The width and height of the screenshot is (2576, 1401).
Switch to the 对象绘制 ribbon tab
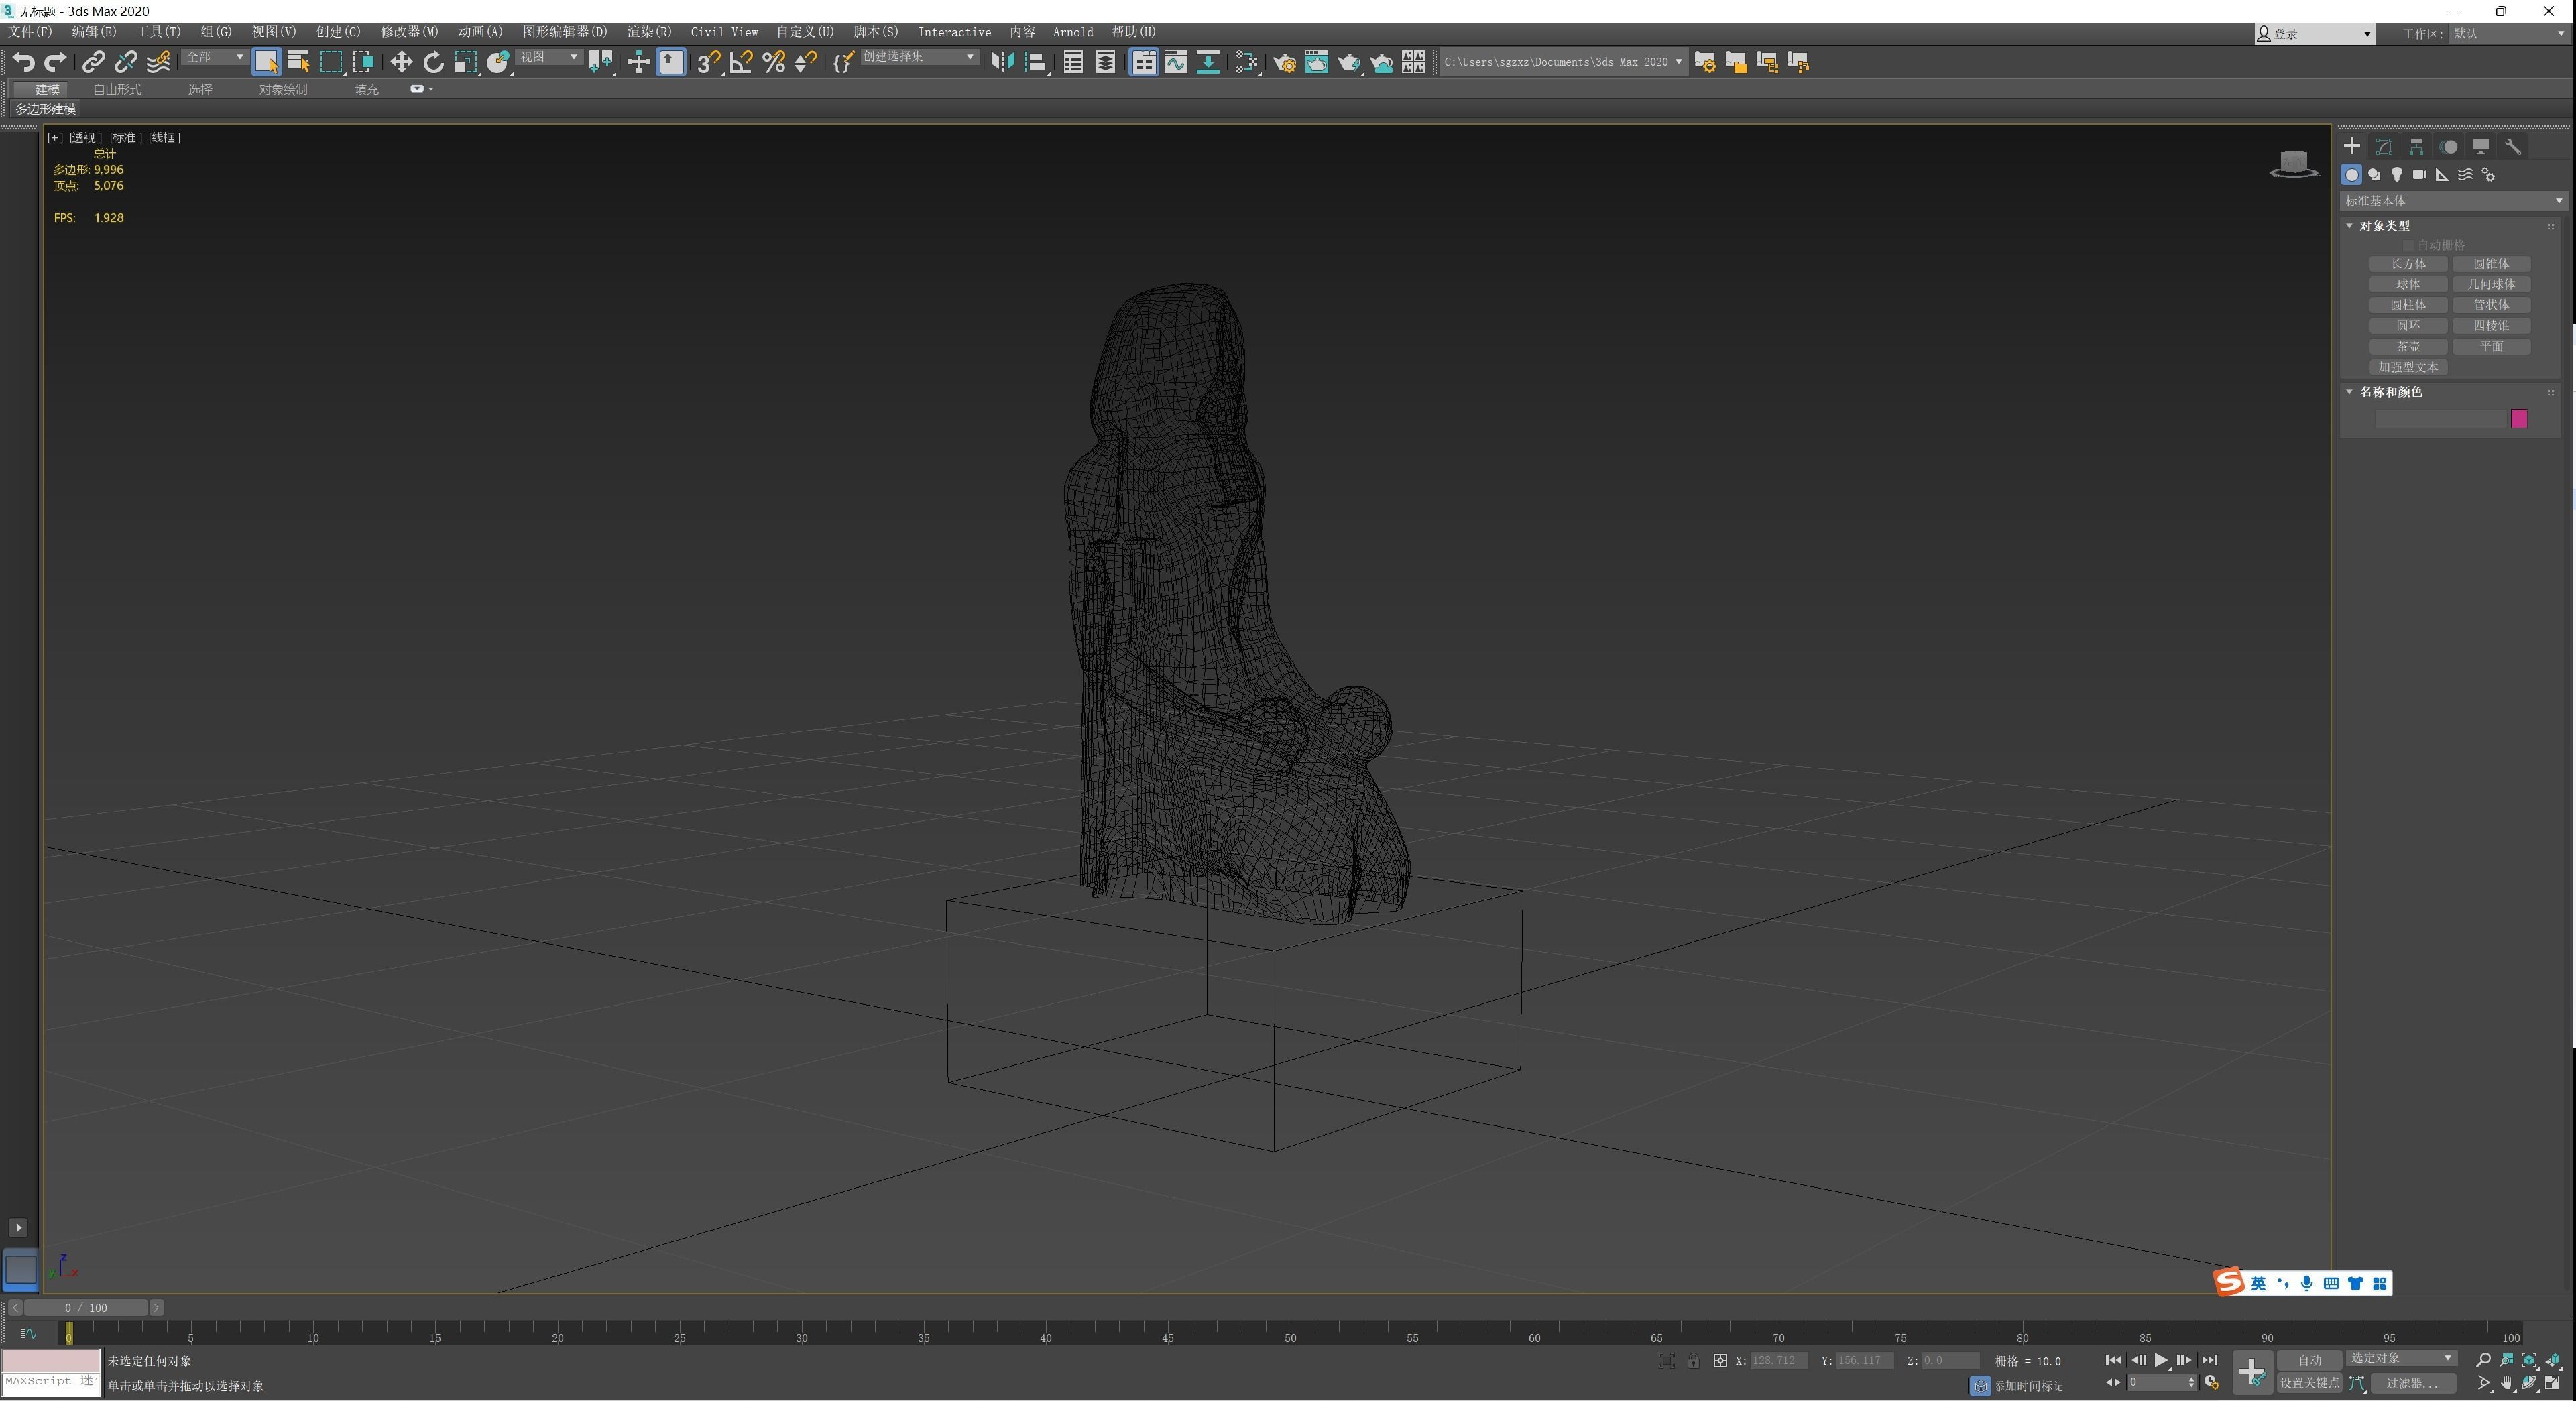283,90
